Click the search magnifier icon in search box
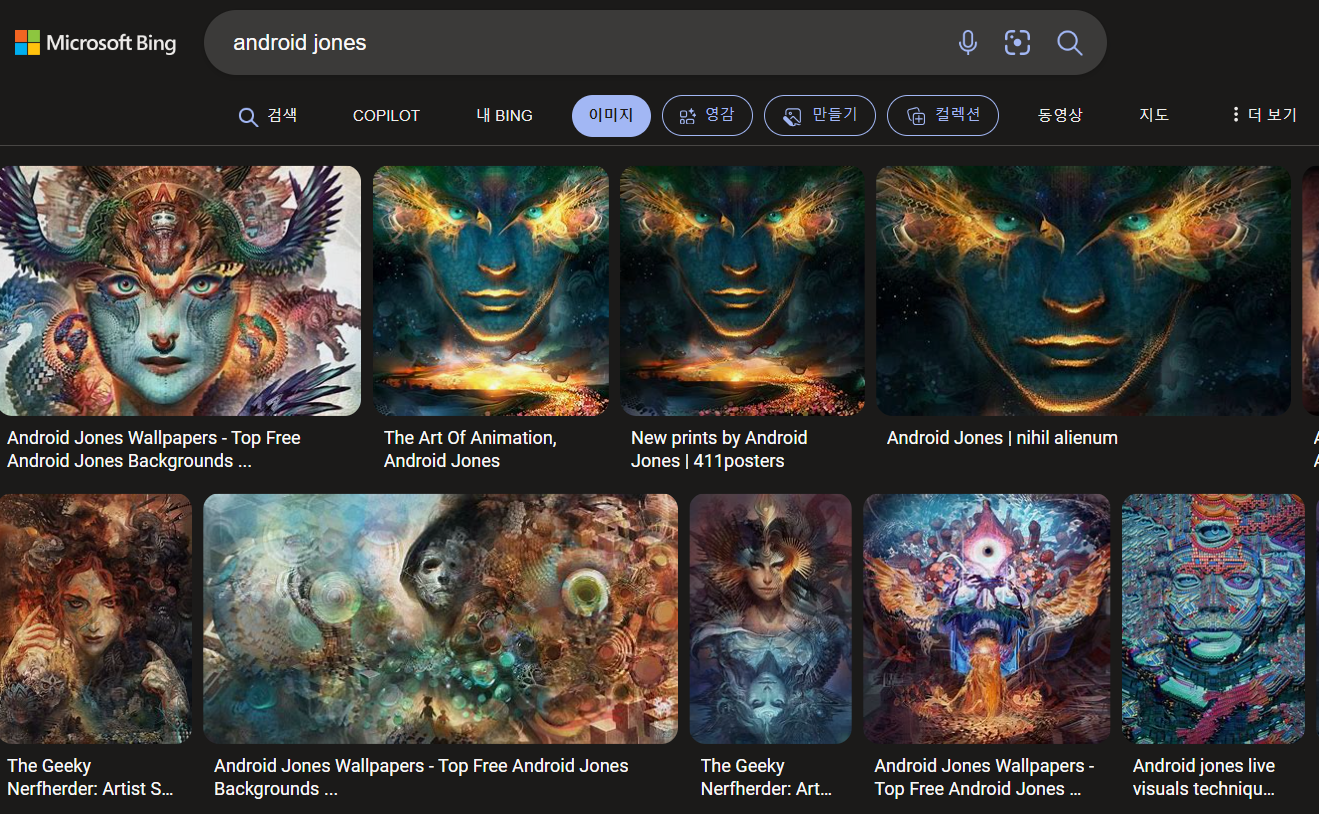 point(1069,42)
